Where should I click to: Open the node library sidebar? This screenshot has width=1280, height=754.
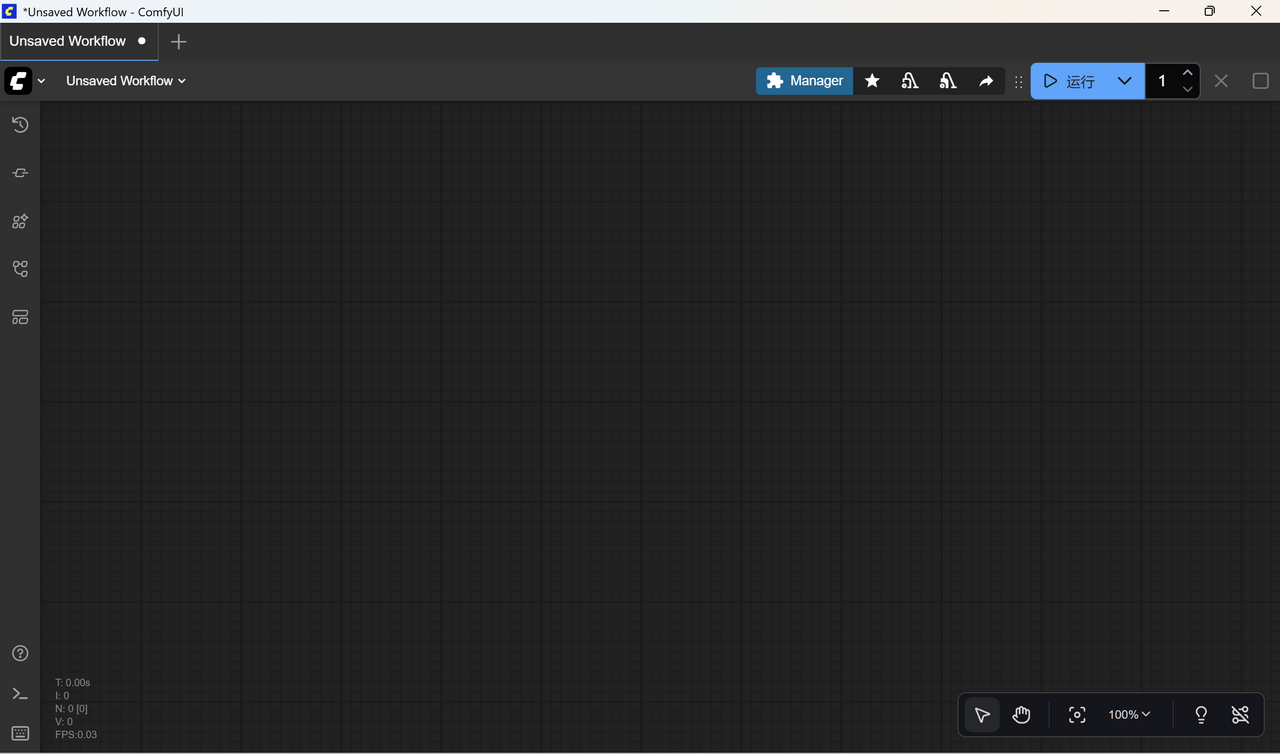click(x=19, y=221)
